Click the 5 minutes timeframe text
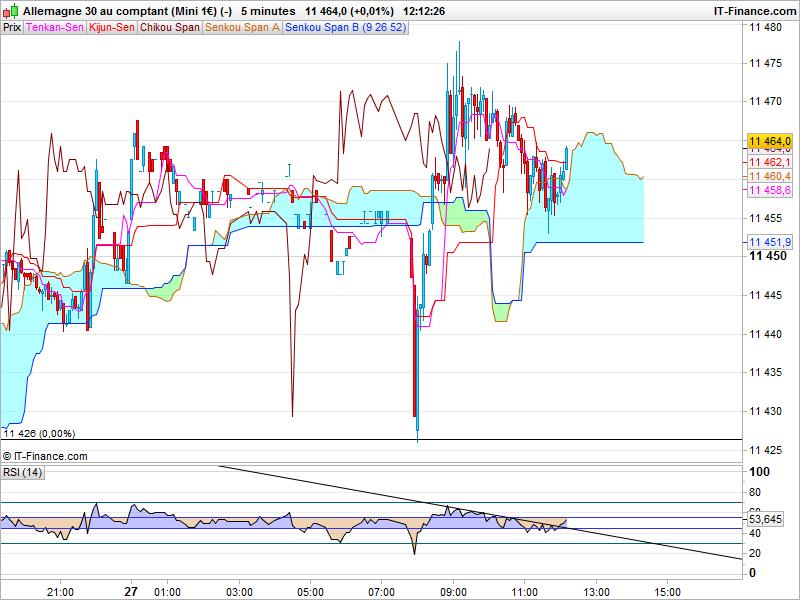The width and height of the screenshot is (800, 600). (x=268, y=11)
